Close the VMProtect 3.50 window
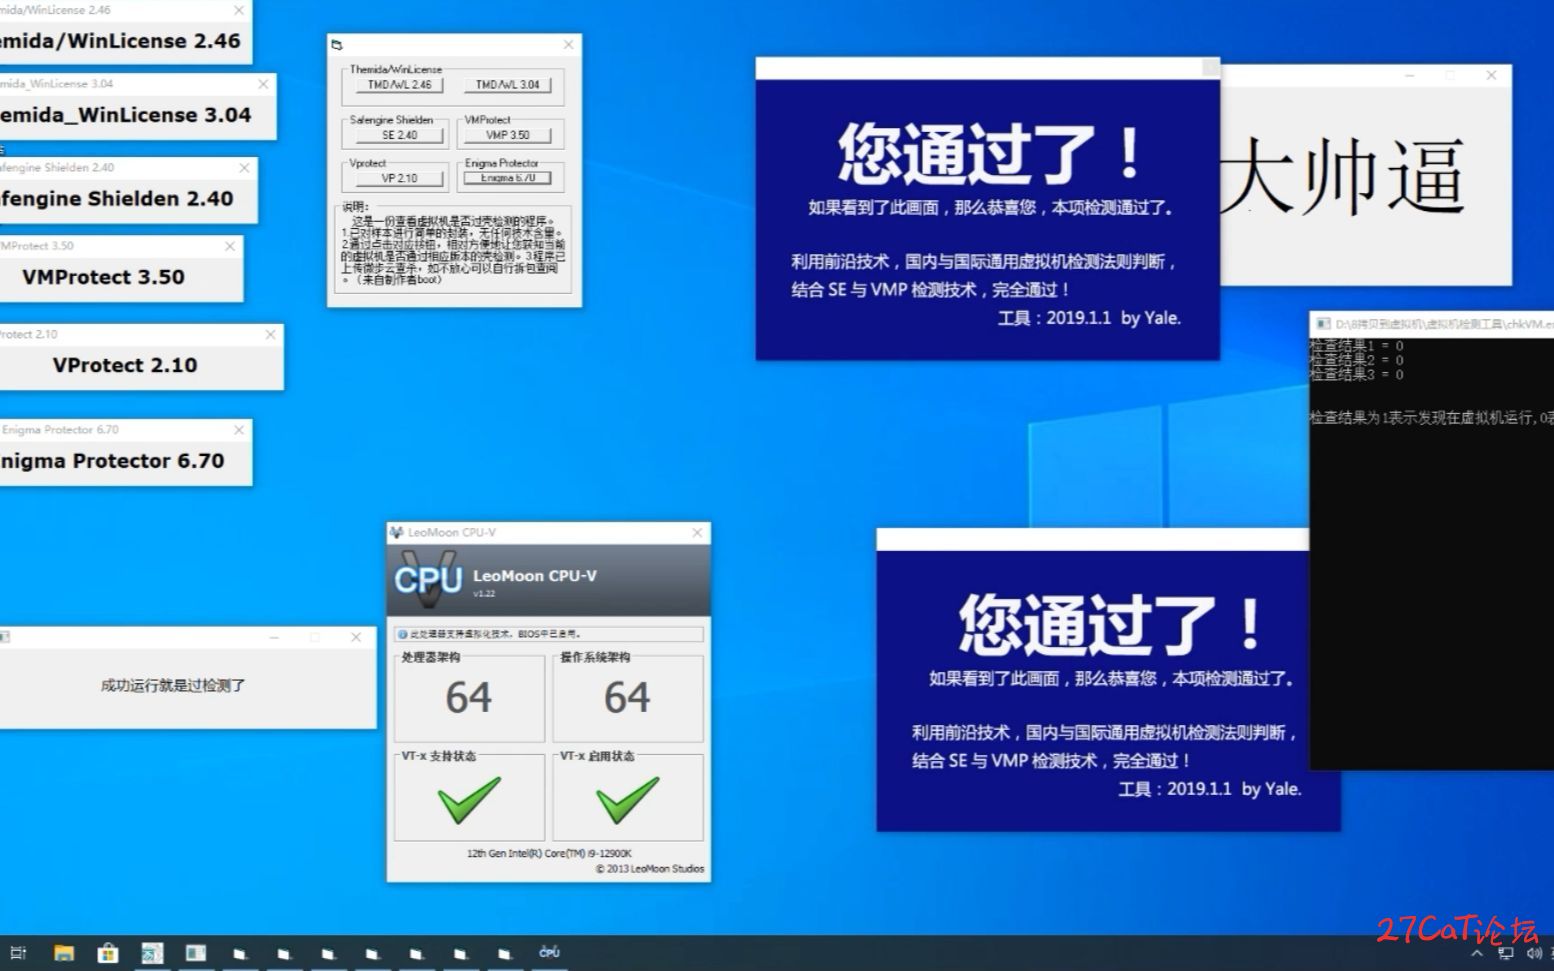Screen dimensions: 1554x971 point(230,246)
